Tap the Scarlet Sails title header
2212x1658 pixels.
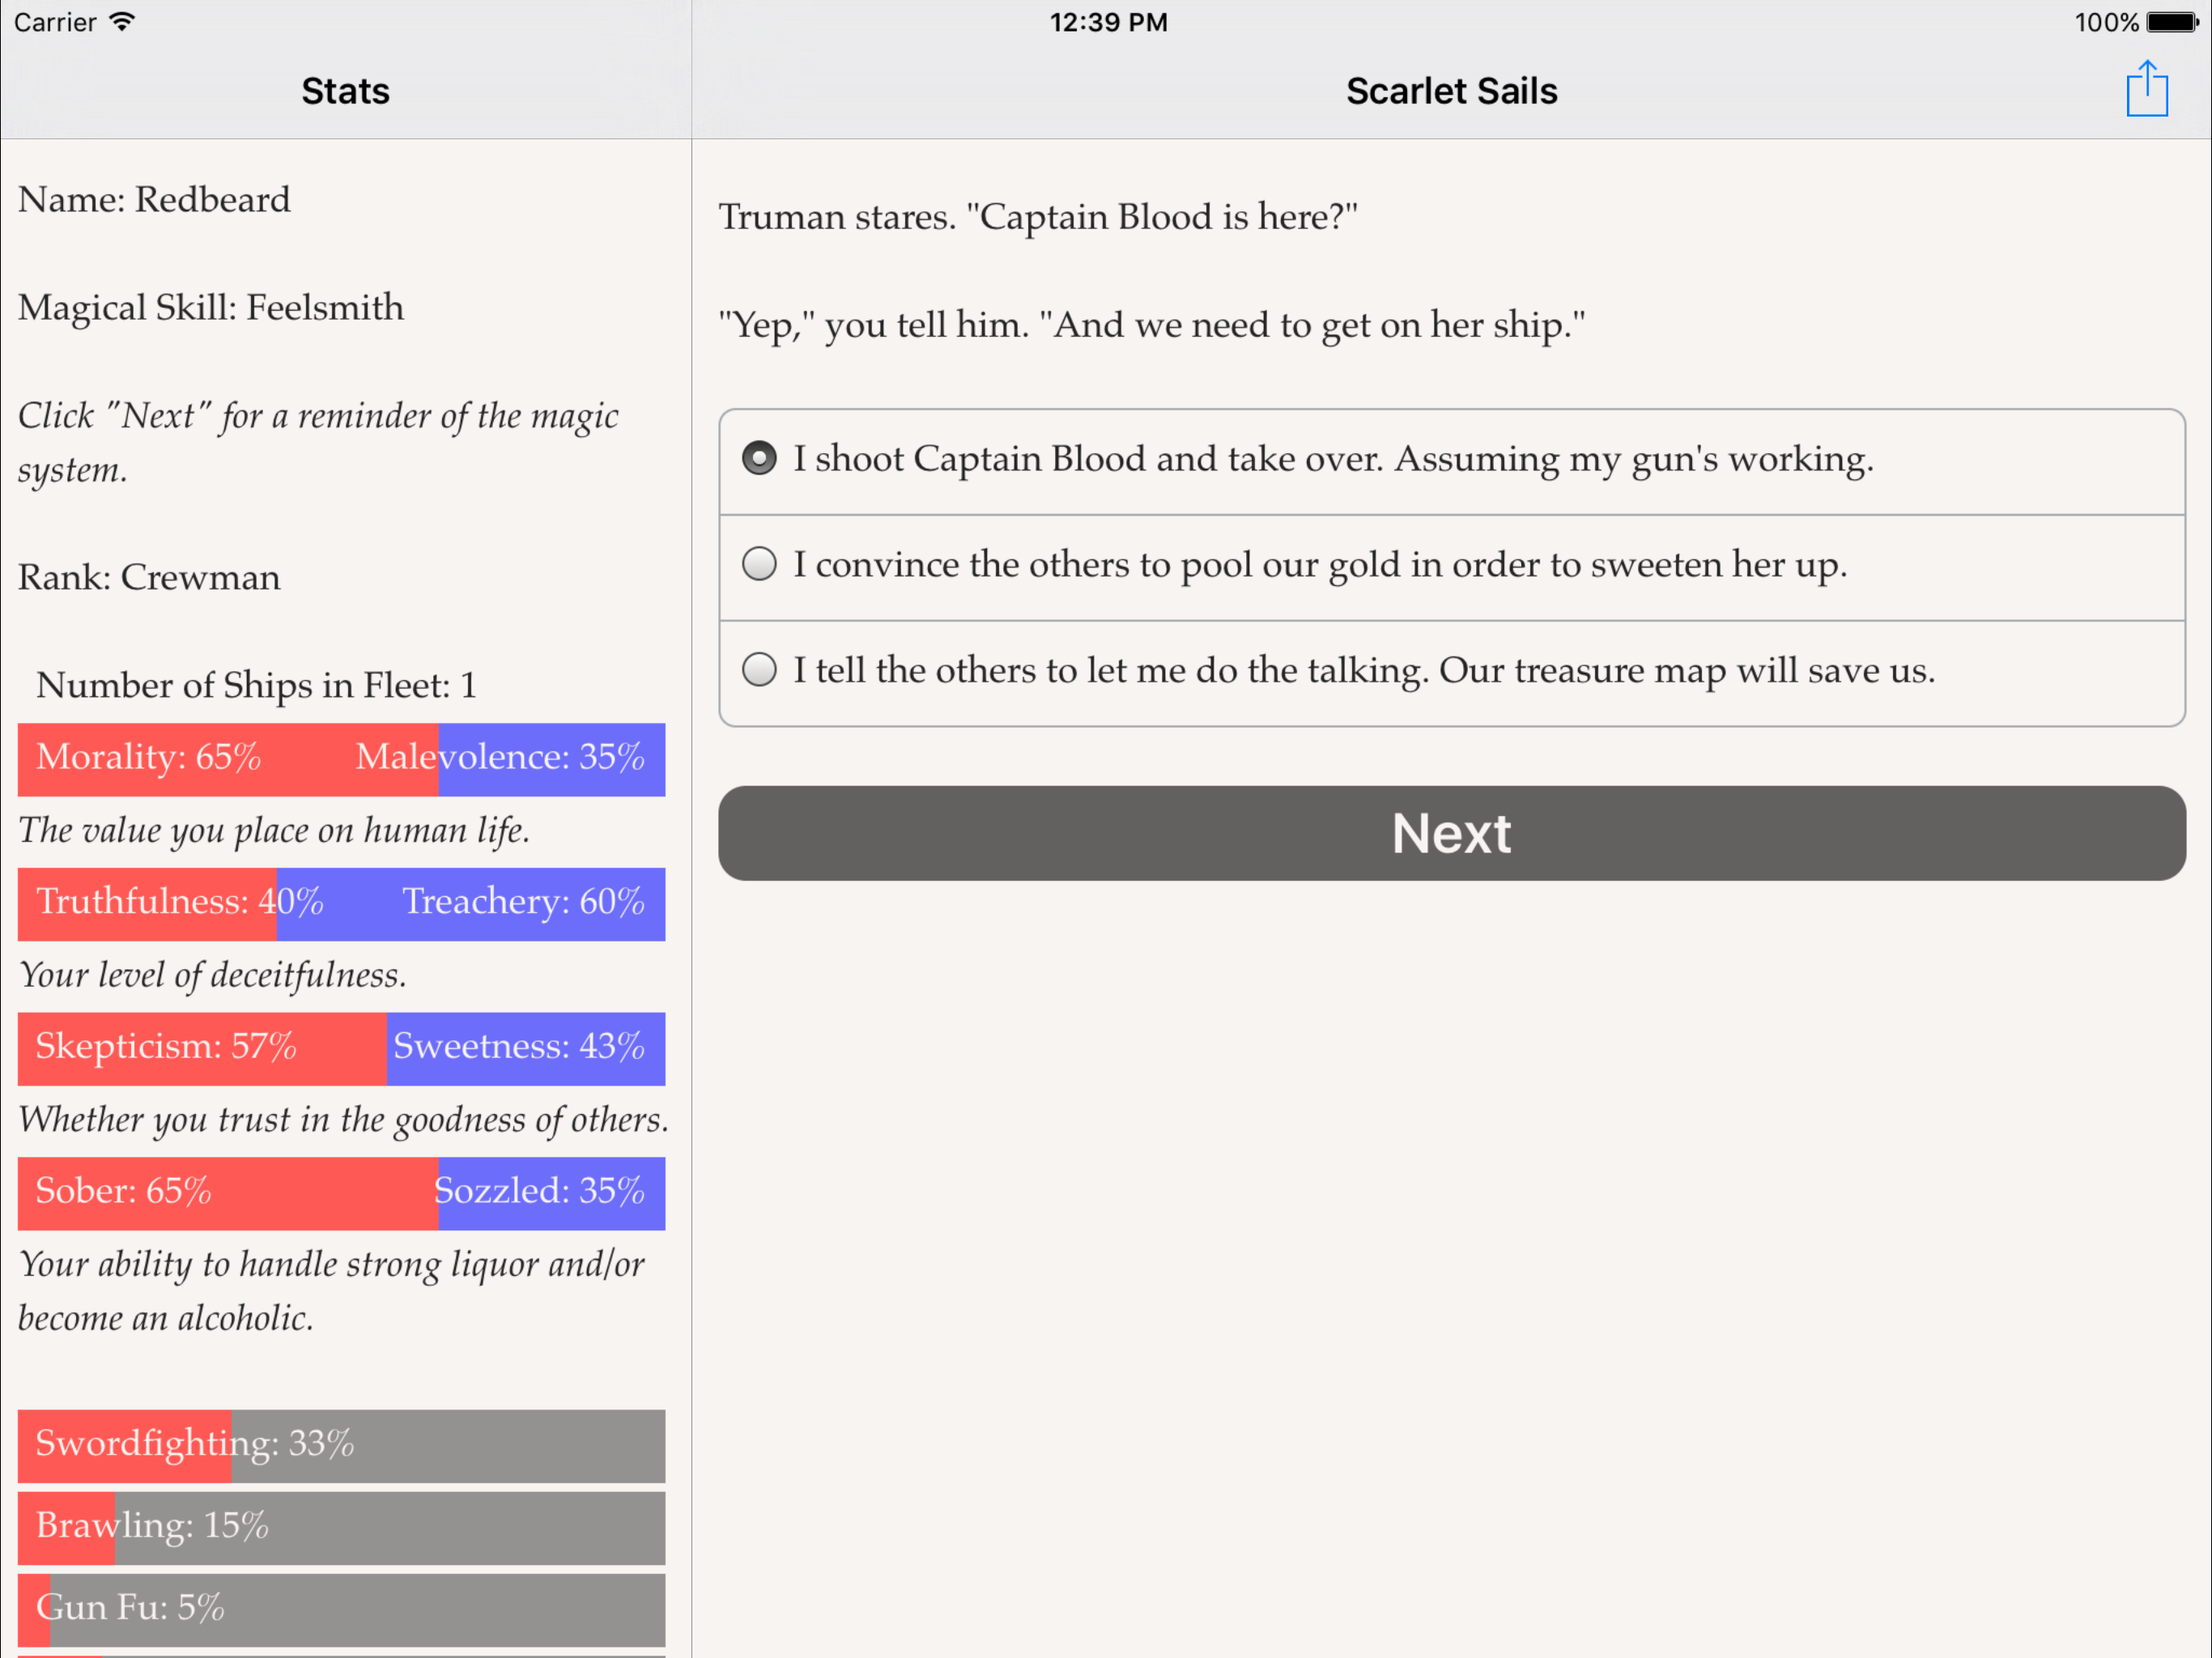point(1451,91)
